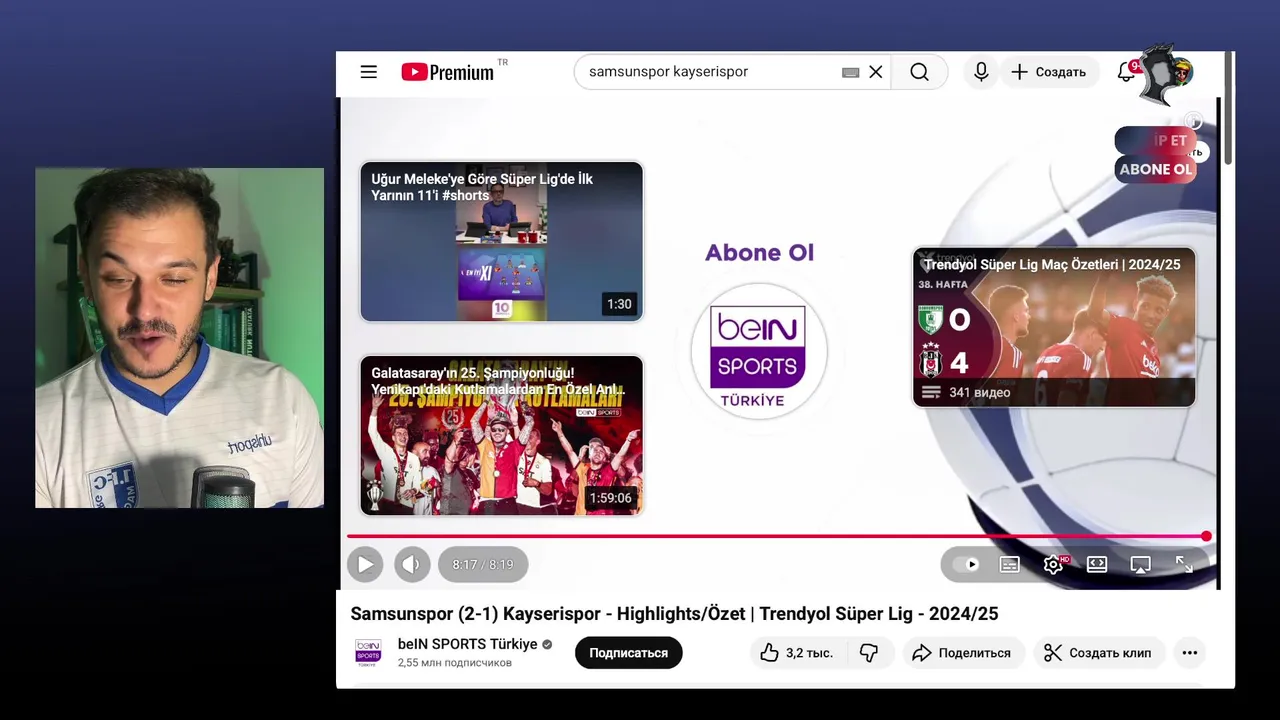Play the video with play button

click(365, 564)
